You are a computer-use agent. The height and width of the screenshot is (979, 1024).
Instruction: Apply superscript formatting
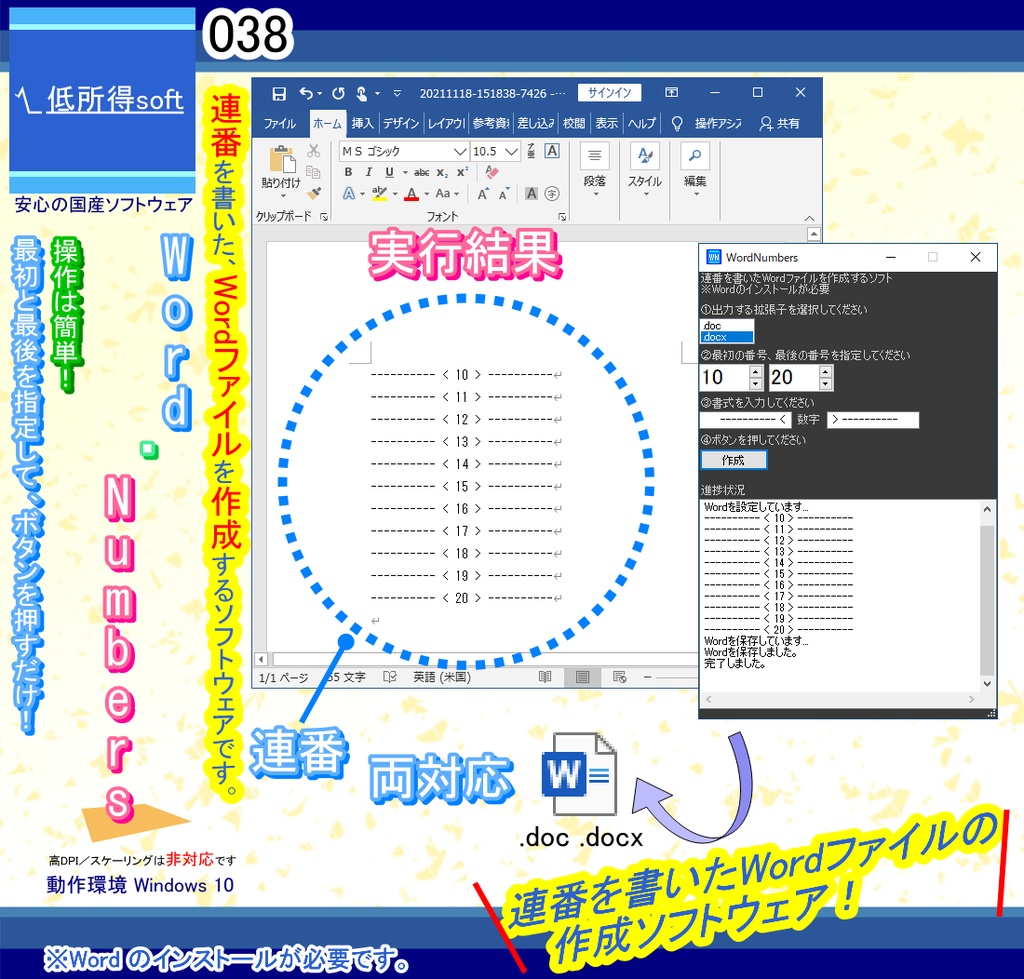coord(461,172)
